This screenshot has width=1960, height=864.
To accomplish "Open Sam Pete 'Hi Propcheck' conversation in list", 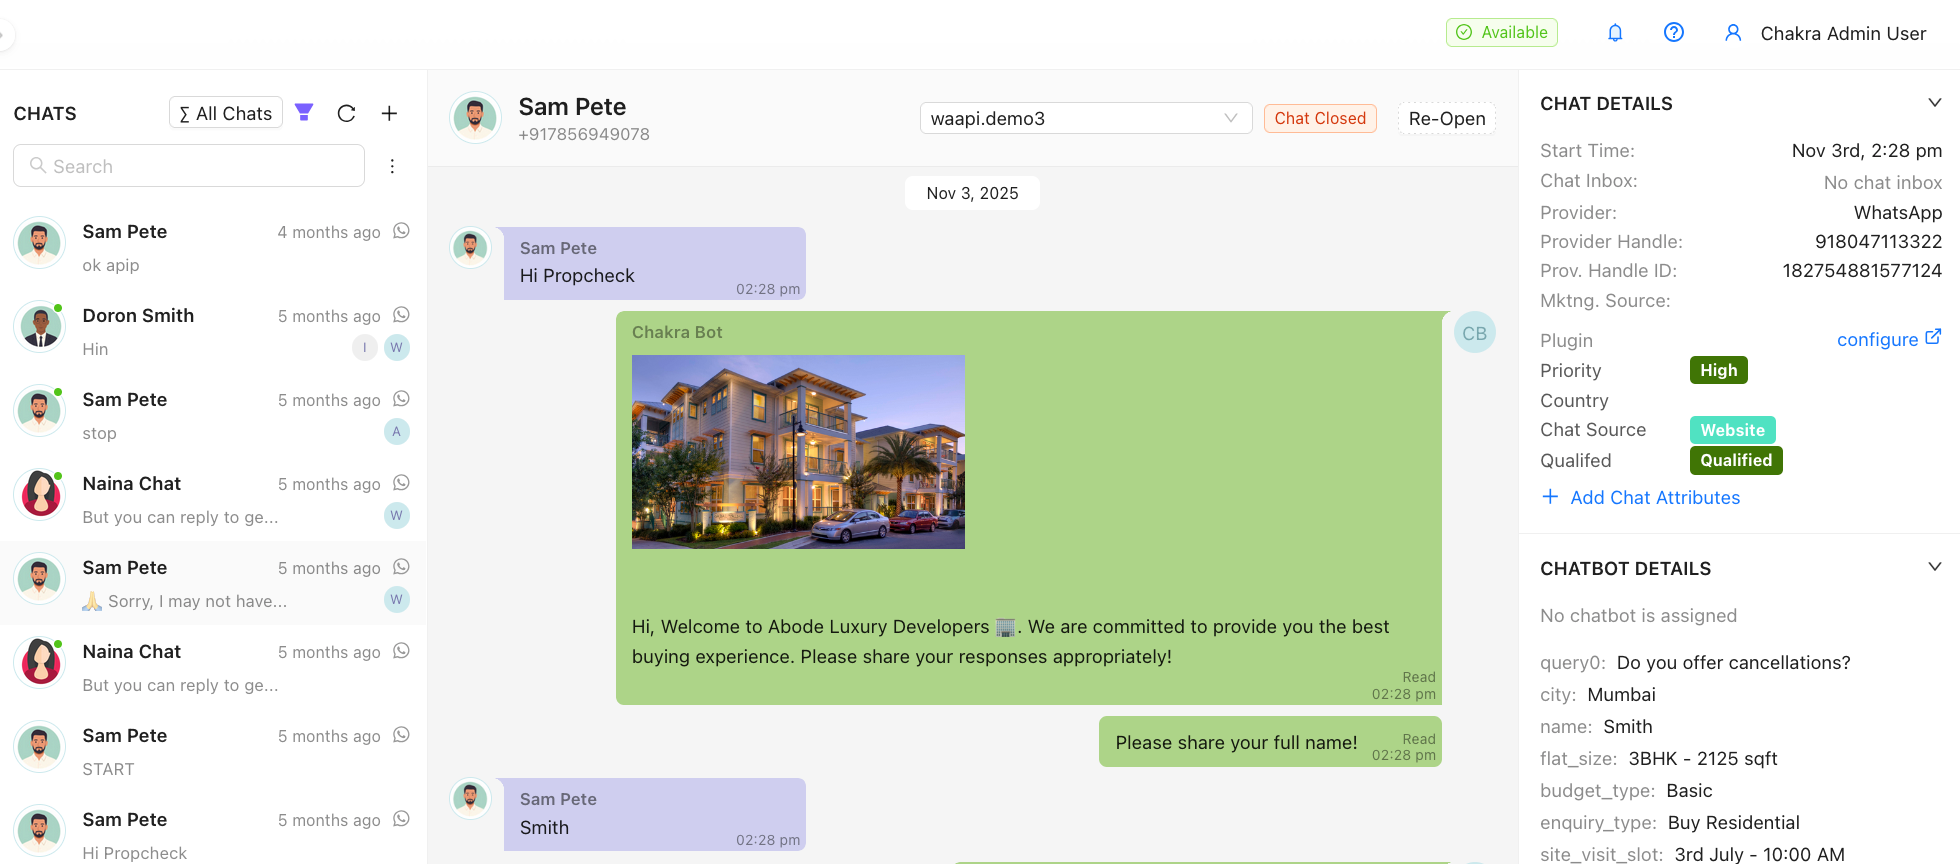I will click(213, 829).
